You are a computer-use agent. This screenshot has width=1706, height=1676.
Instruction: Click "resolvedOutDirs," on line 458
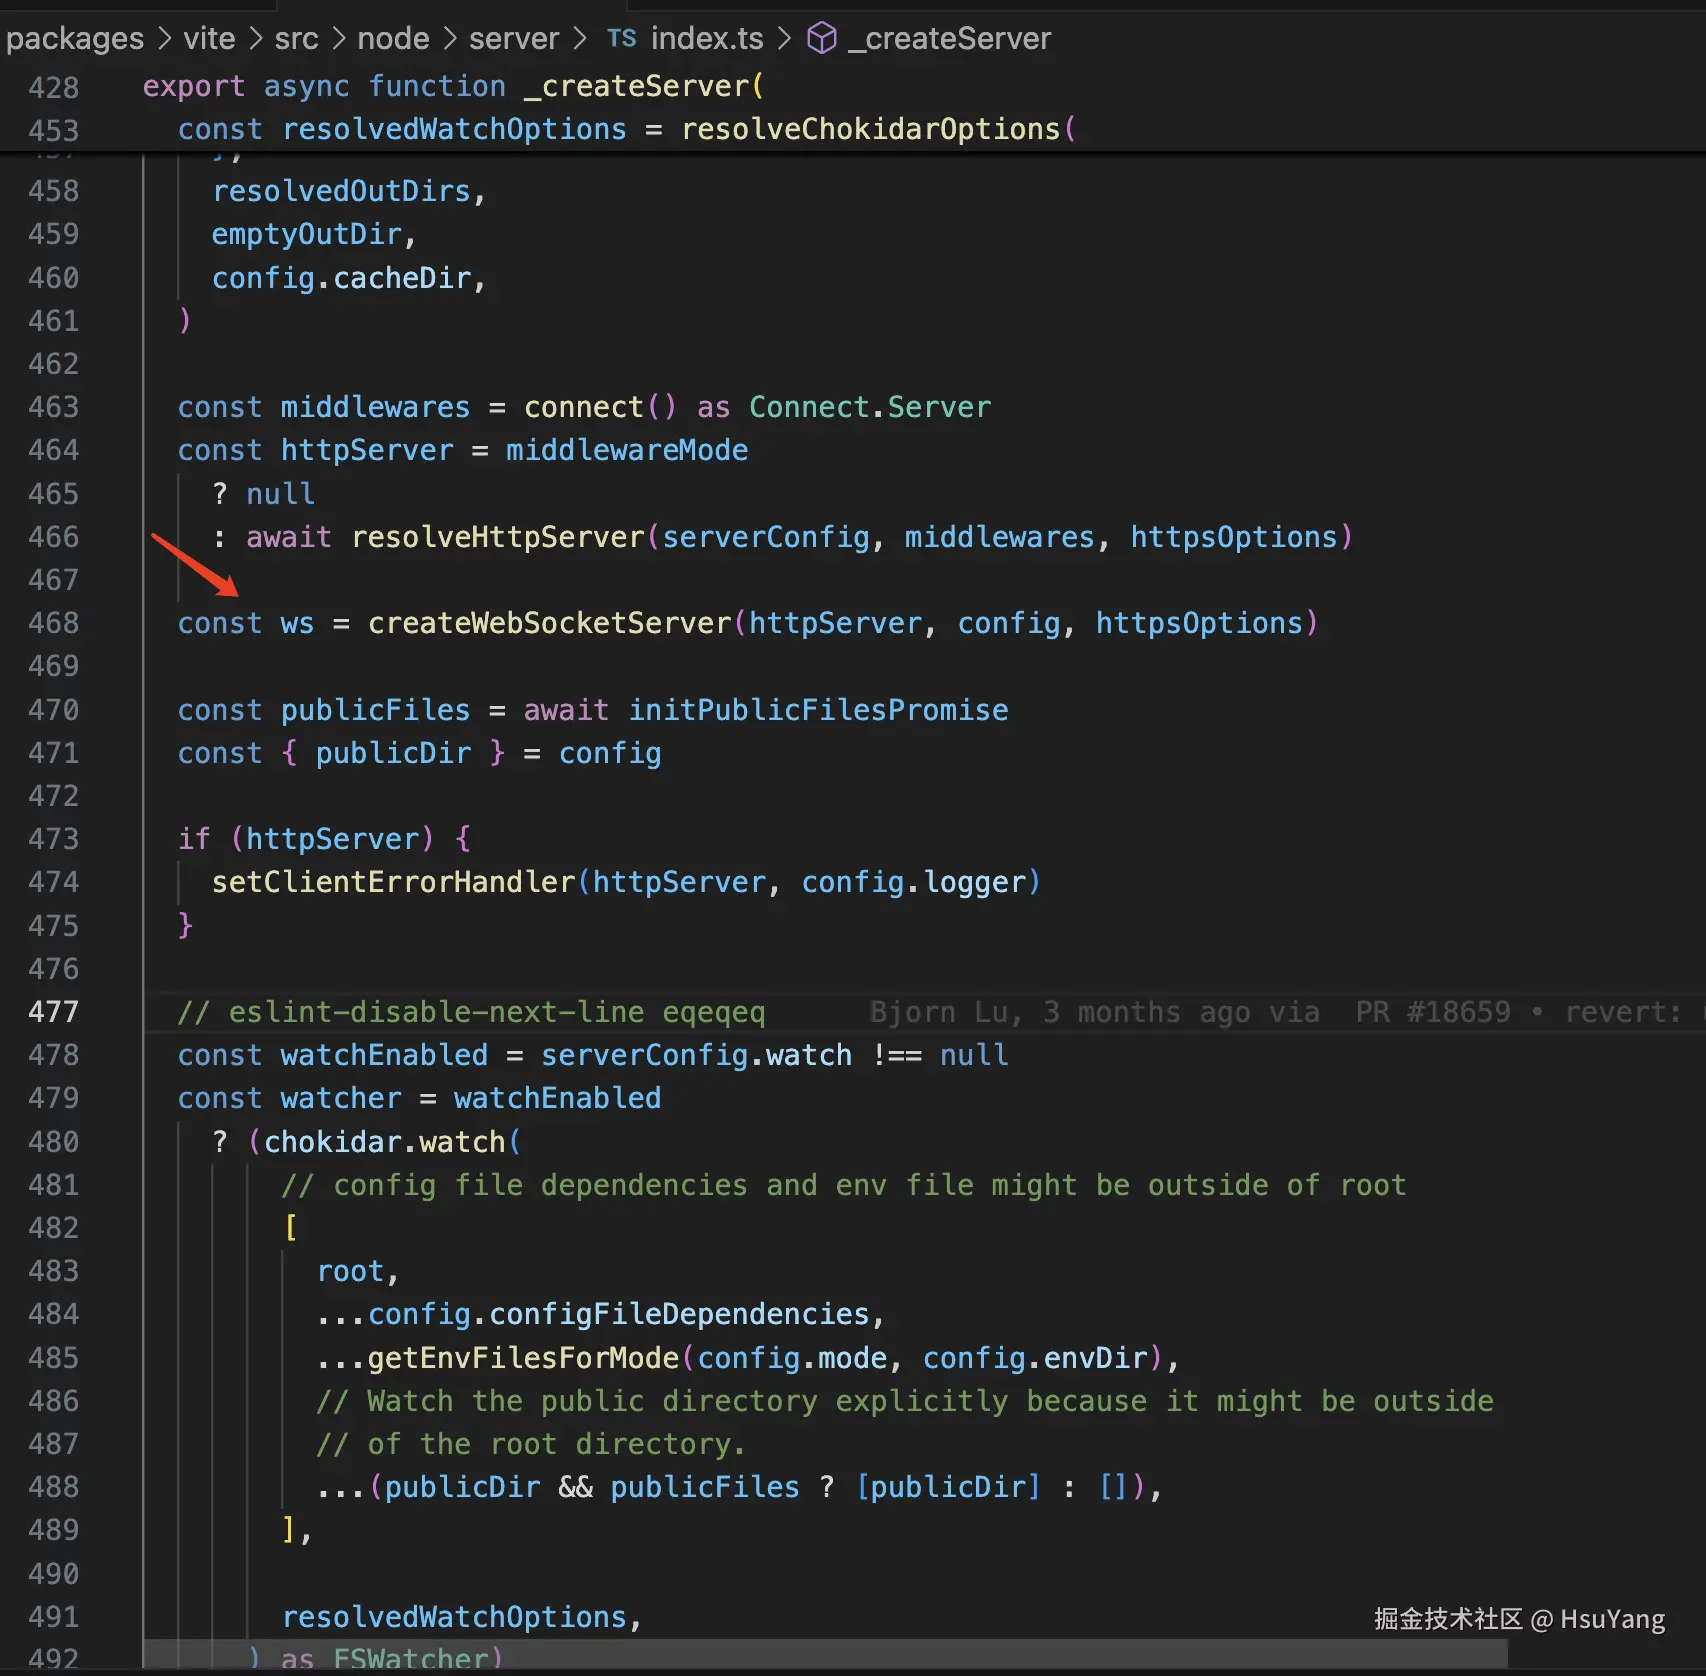[350, 191]
